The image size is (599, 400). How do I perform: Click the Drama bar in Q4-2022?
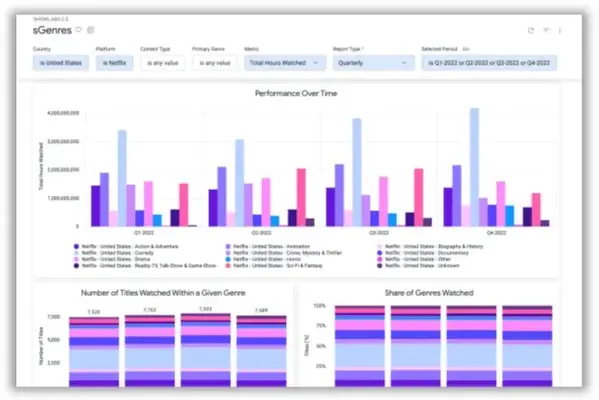500,204
